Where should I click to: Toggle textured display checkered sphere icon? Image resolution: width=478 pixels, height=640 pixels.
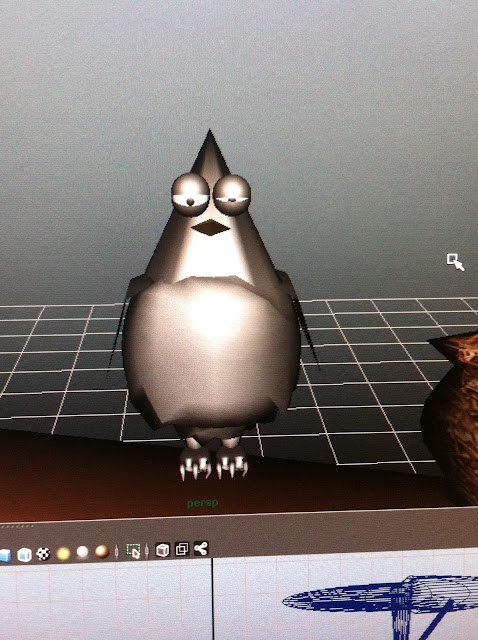click(43, 553)
